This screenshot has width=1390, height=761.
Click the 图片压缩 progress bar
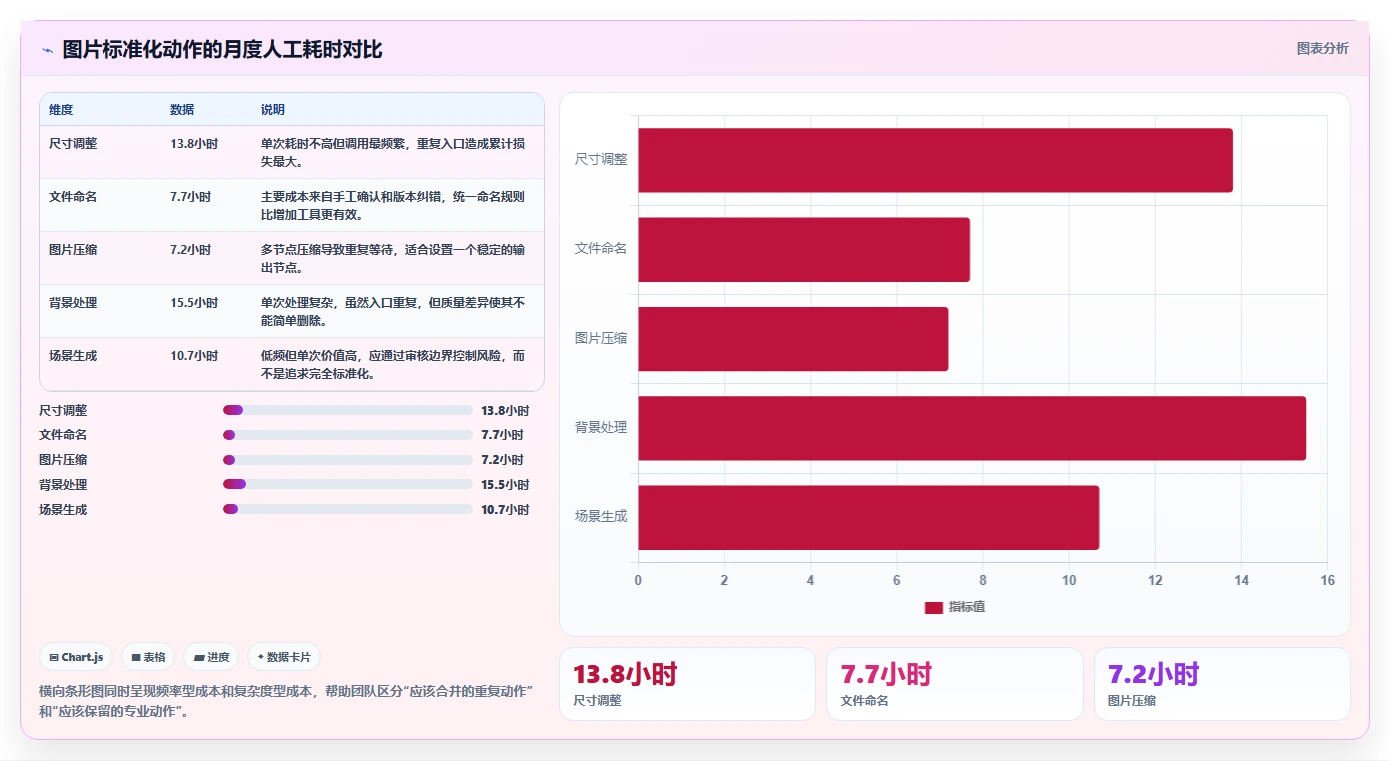tap(348, 460)
